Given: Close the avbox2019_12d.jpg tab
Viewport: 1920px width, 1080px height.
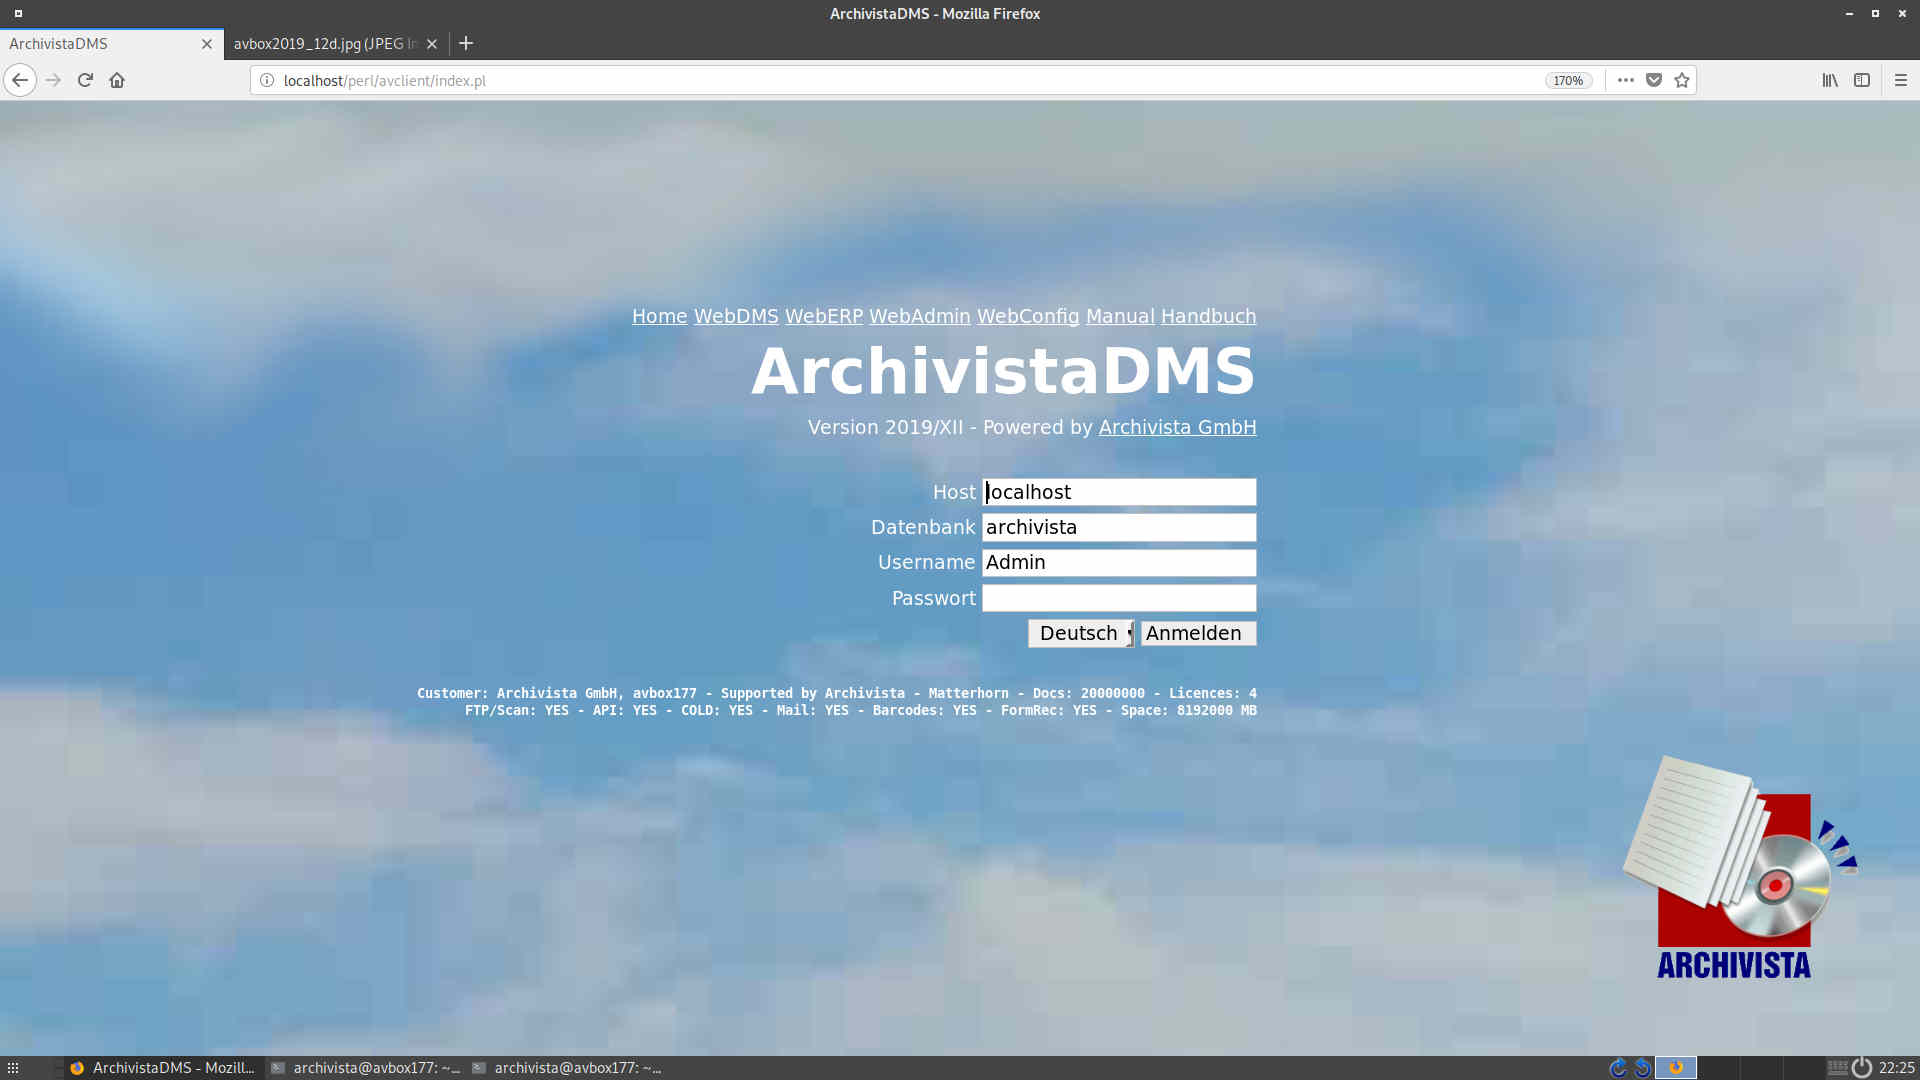Looking at the screenshot, I should tap(432, 44).
